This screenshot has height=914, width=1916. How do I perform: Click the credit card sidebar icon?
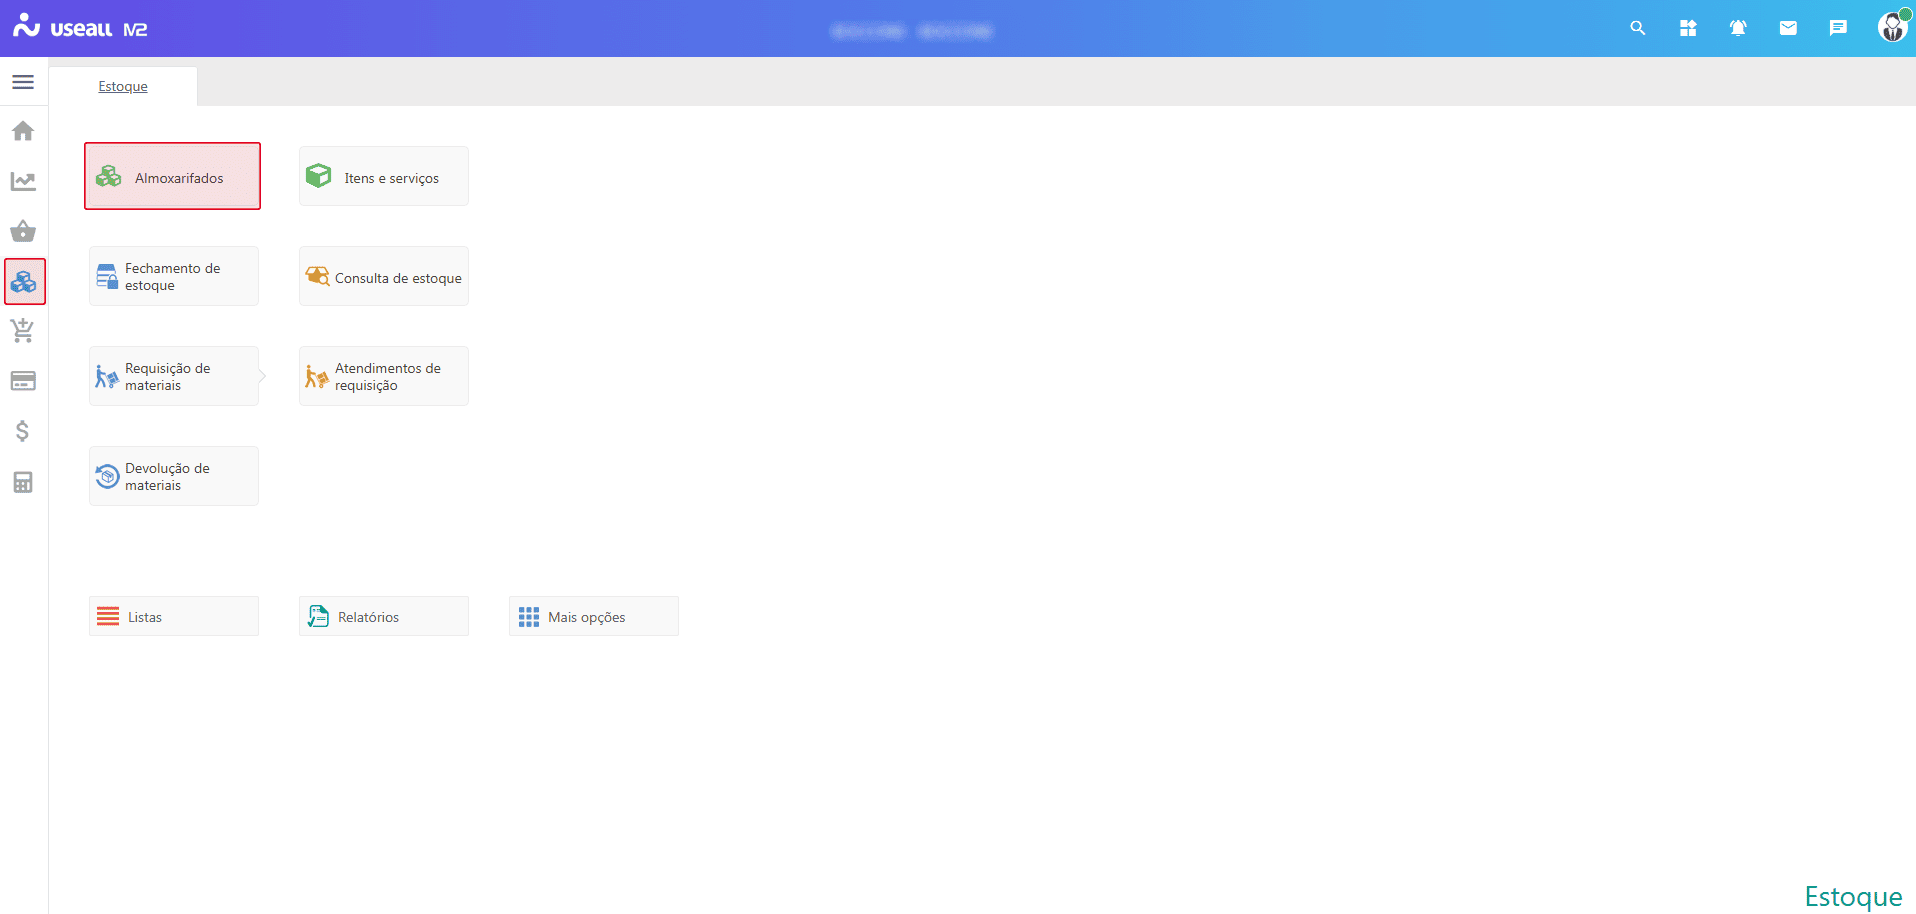[23, 381]
